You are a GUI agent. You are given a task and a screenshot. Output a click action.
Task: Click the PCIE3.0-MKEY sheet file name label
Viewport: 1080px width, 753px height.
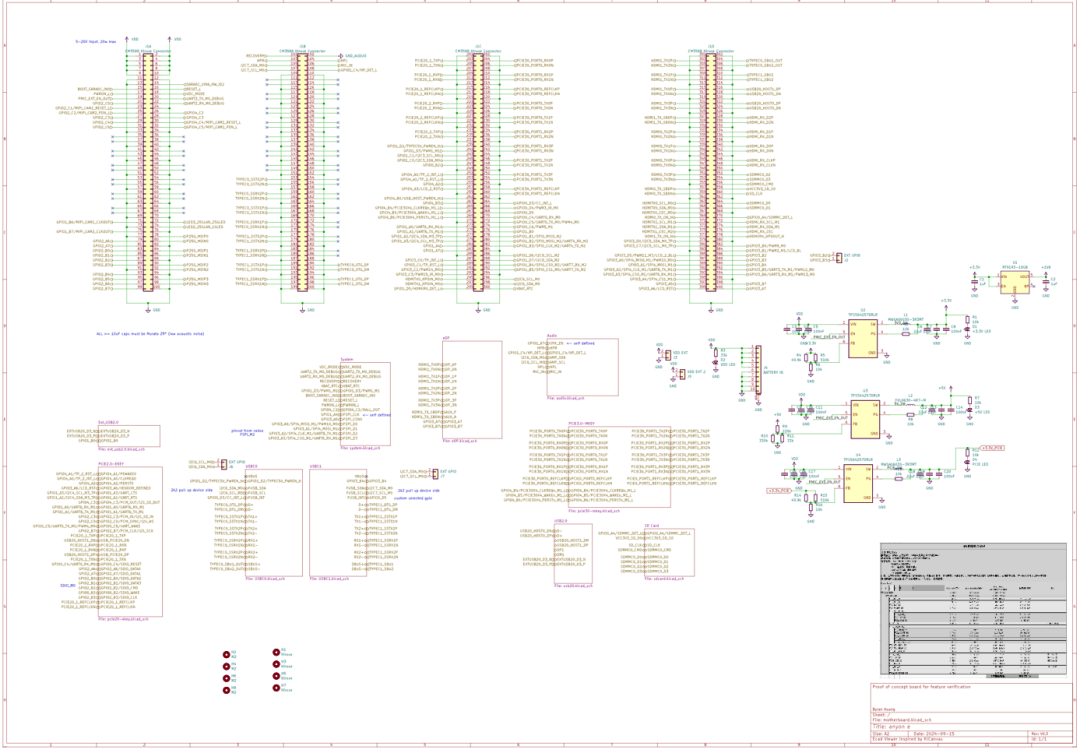[594, 511]
